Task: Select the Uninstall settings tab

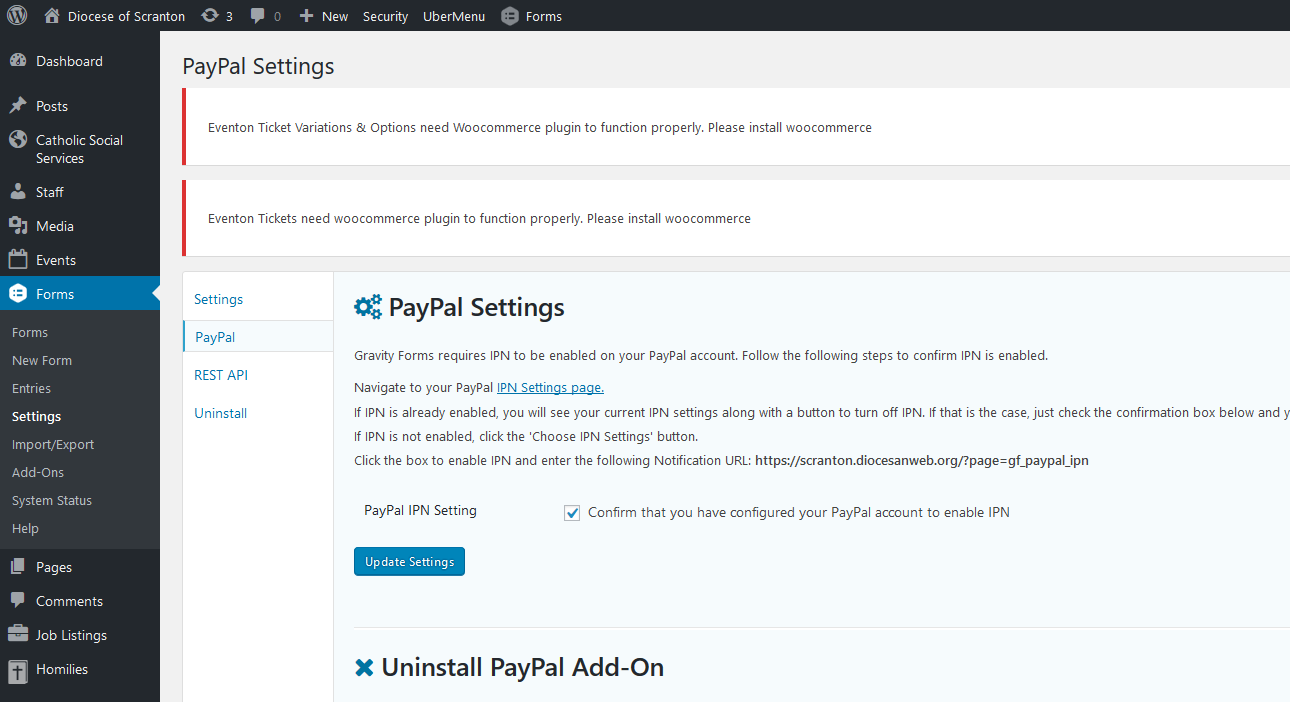Action: coord(220,413)
